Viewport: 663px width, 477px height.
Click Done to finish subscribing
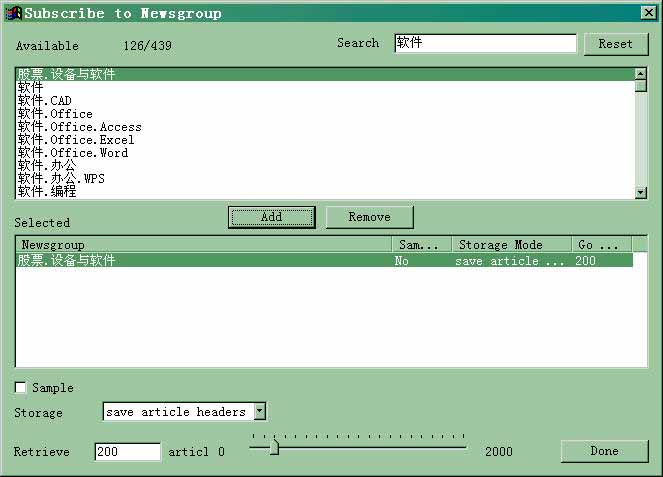click(604, 451)
